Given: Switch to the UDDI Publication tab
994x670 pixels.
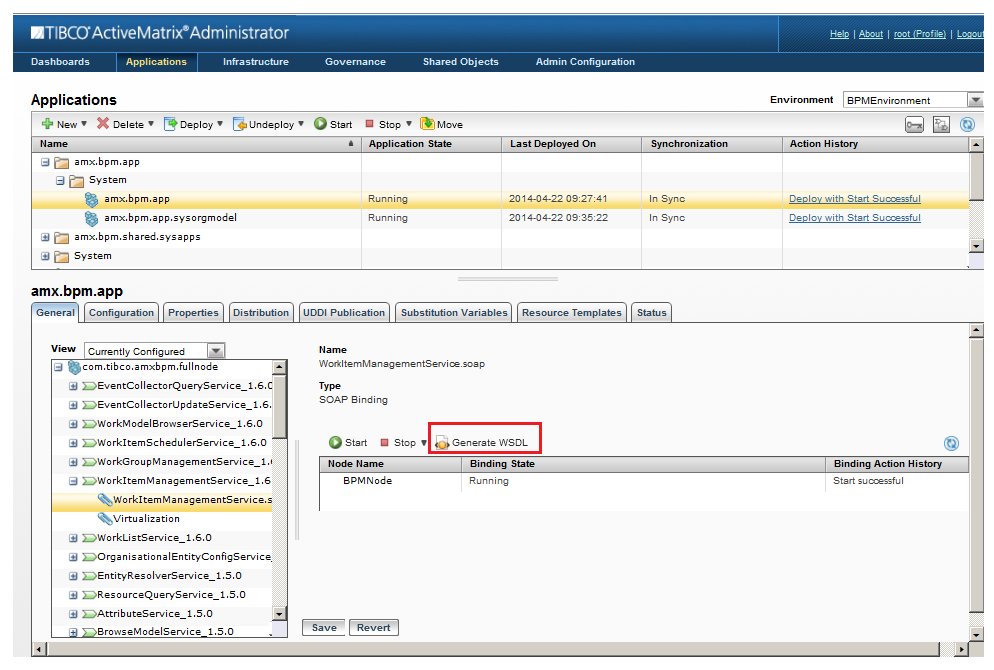Looking at the screenshot, I should (344, 312).
